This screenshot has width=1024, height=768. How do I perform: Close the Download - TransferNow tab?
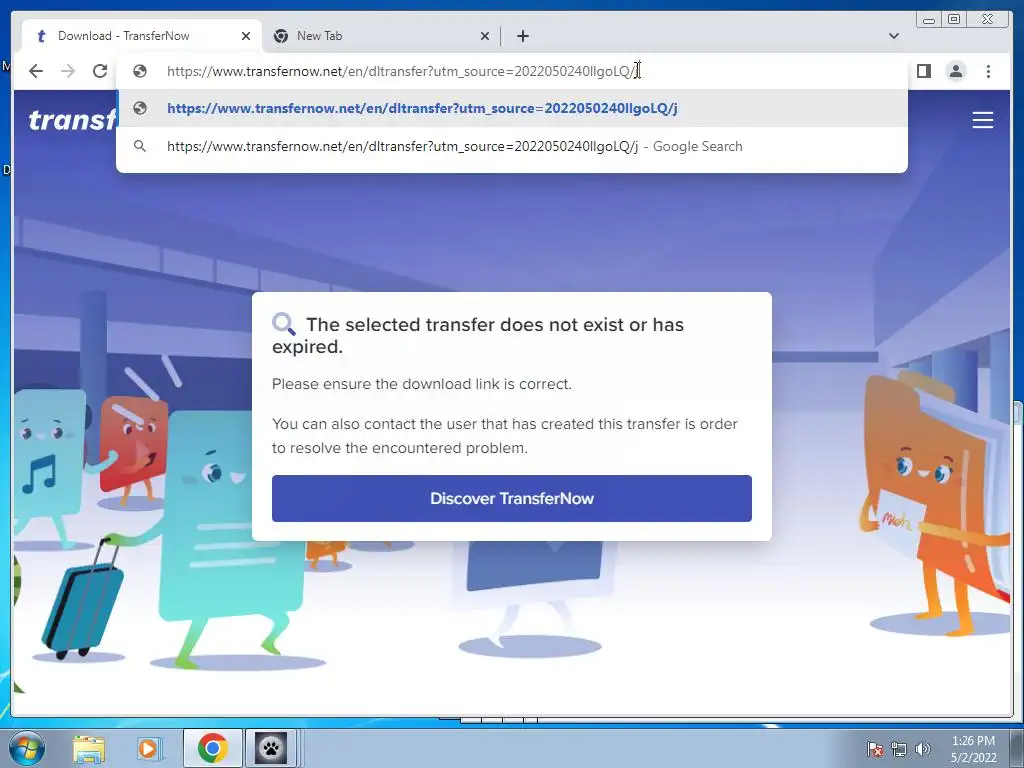(246, 36)
